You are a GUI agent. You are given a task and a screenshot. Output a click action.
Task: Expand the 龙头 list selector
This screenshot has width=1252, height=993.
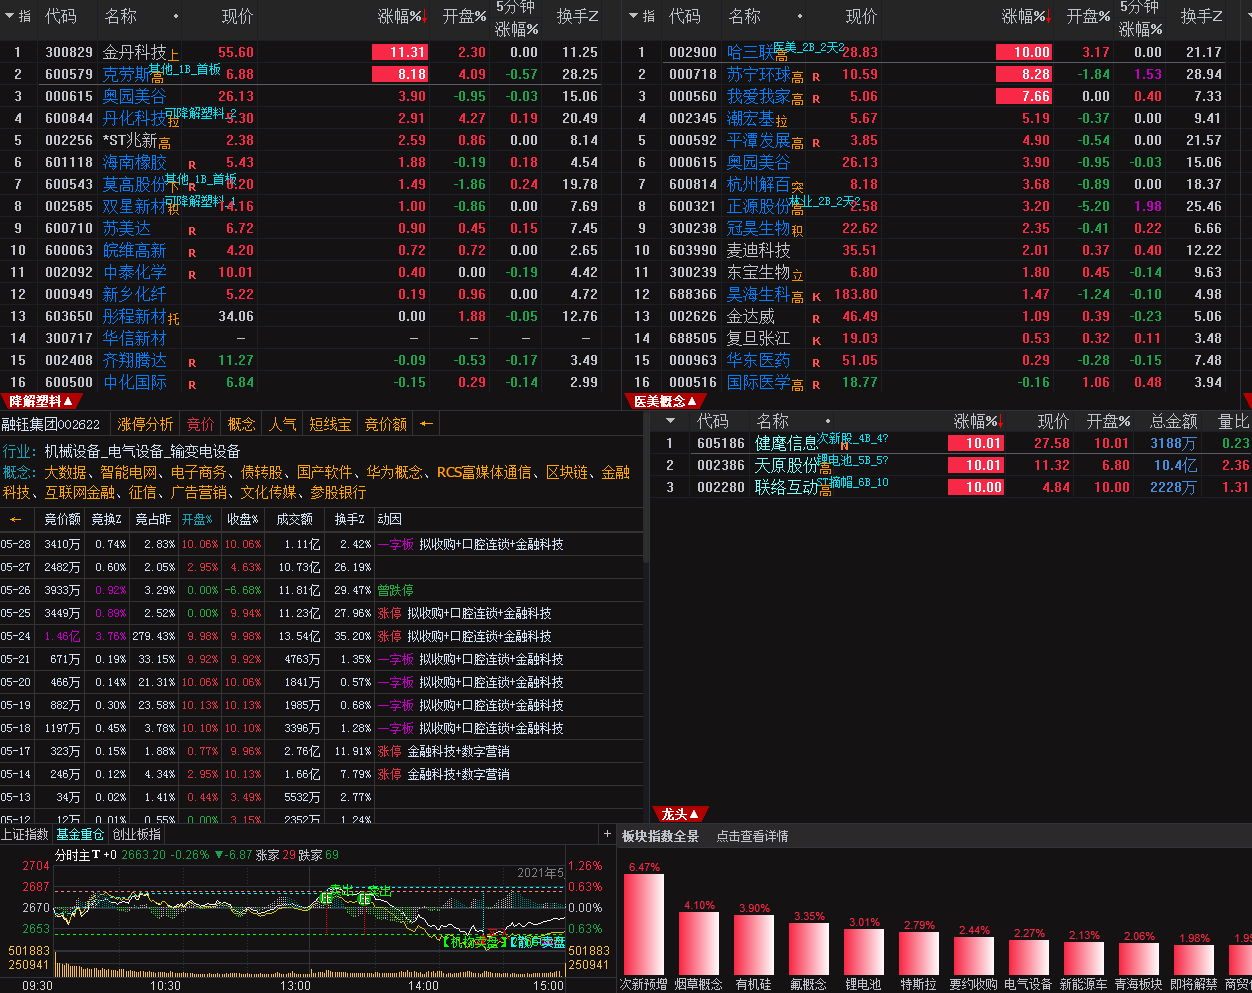(680, 814)
